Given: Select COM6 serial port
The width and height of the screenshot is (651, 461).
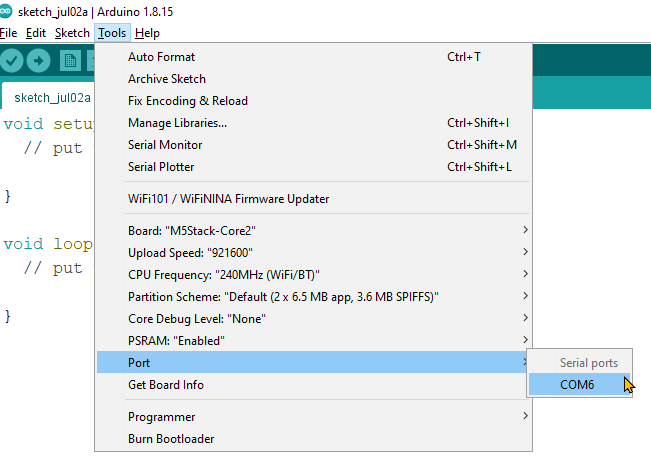Looking at the screenshot, I should click(580, 385).
